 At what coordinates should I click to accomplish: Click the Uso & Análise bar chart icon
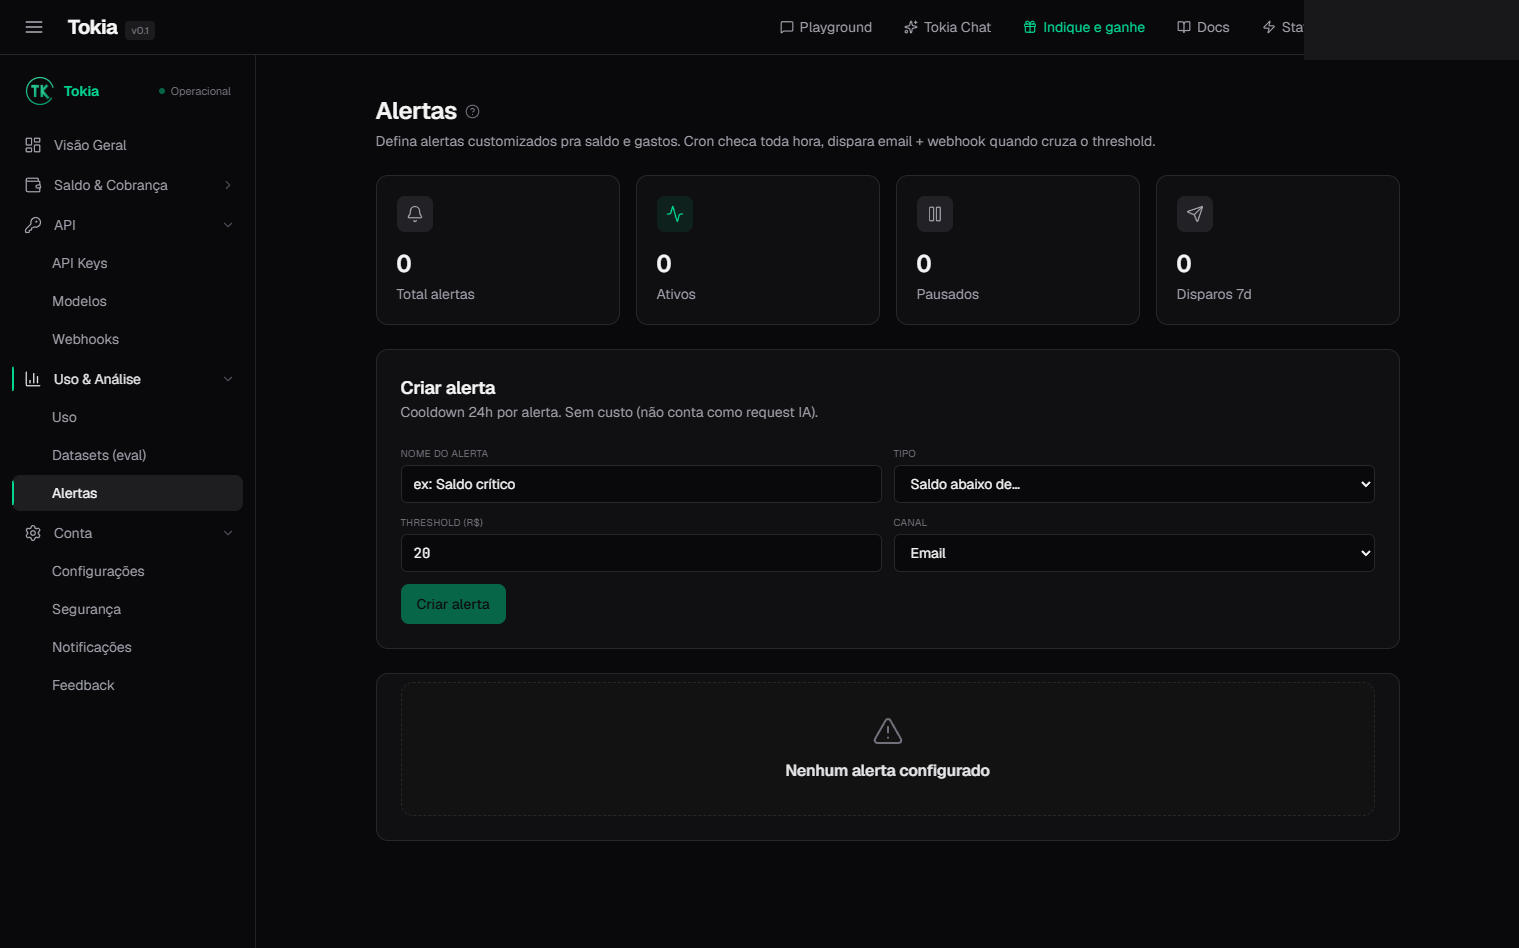point(33,379)
